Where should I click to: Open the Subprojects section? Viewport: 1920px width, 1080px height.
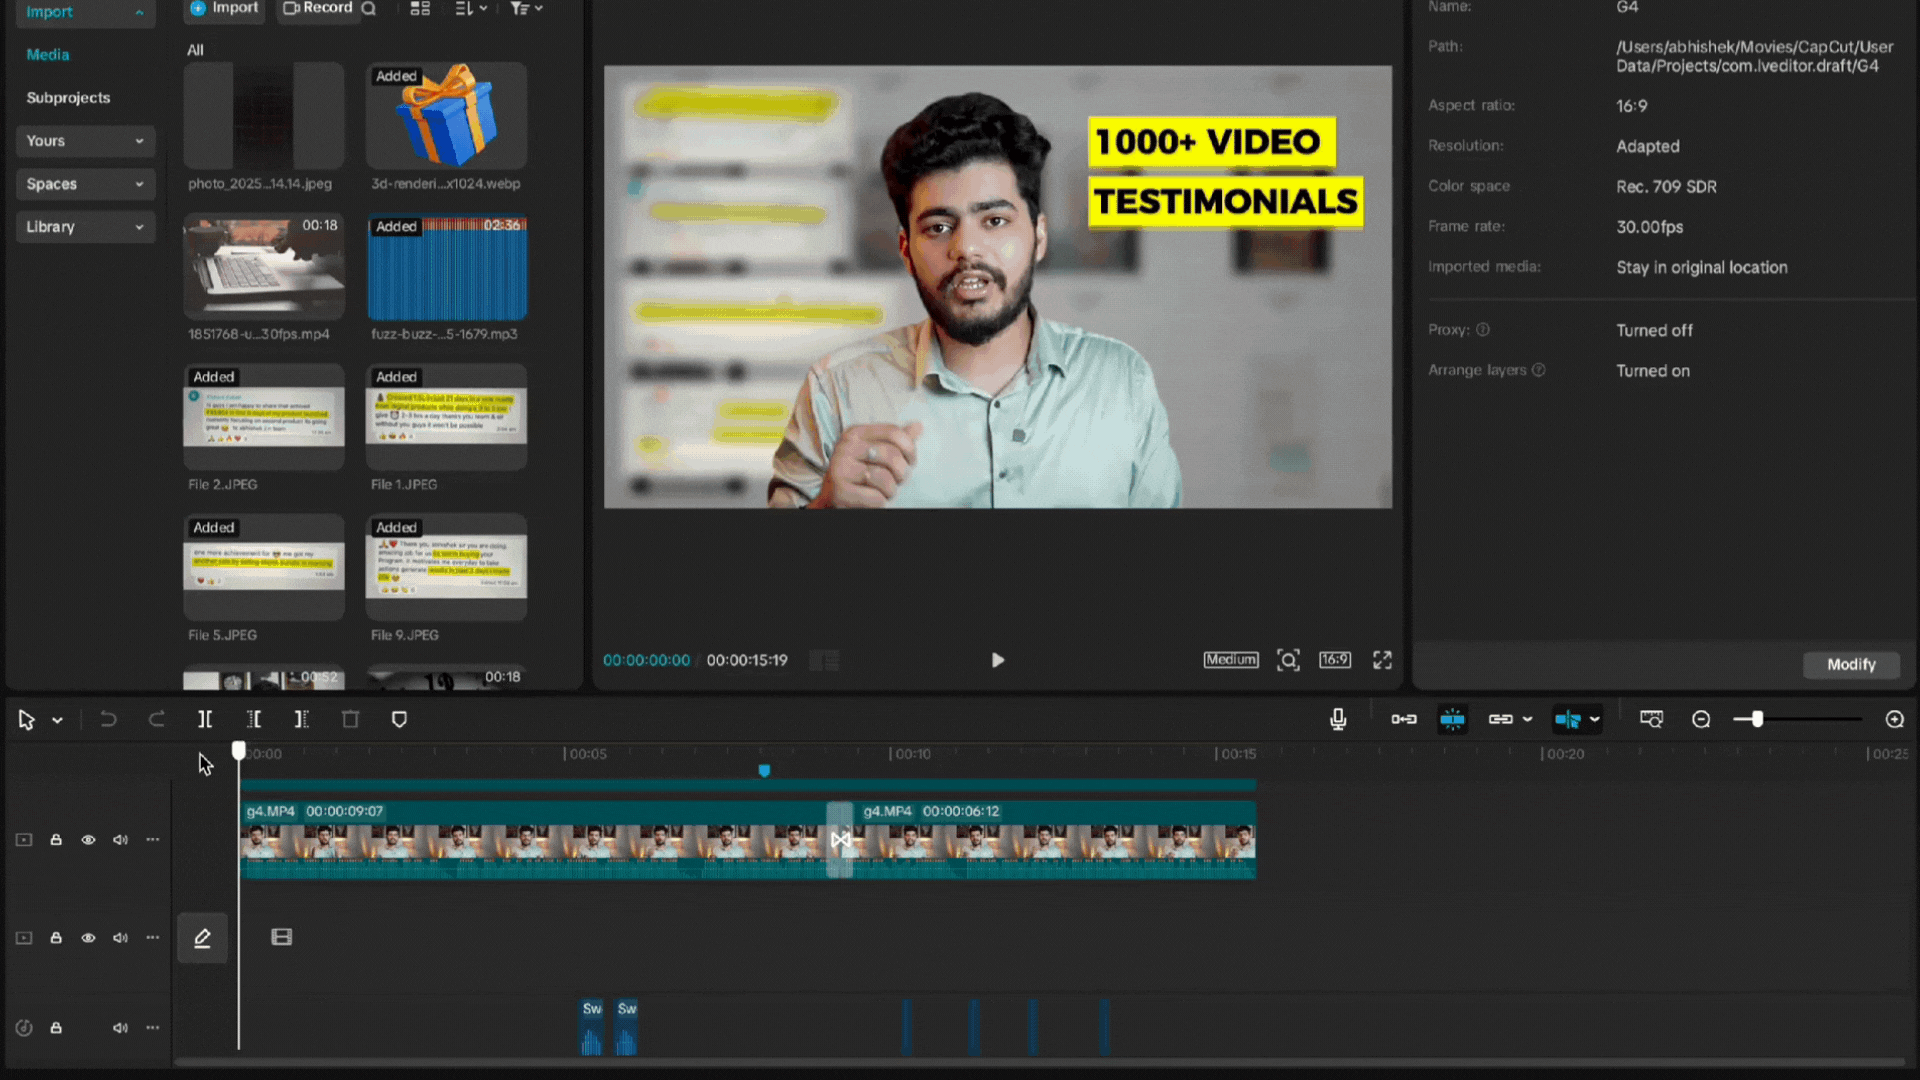coord(68,98)
